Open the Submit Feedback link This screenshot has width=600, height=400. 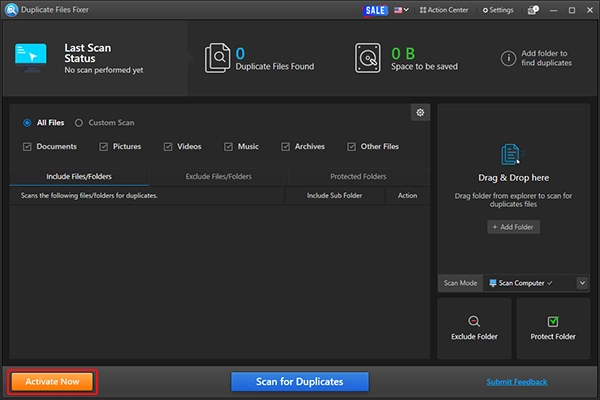517,382
